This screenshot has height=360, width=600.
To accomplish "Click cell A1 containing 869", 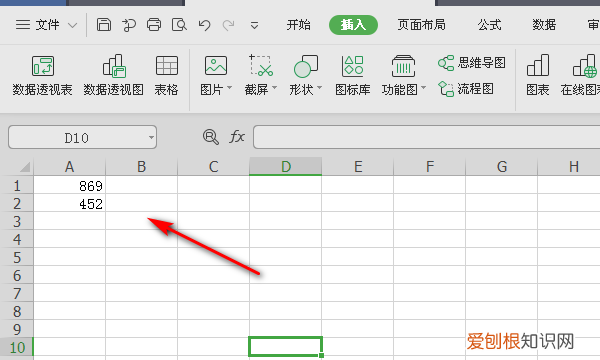I will (x=69, y=186).
